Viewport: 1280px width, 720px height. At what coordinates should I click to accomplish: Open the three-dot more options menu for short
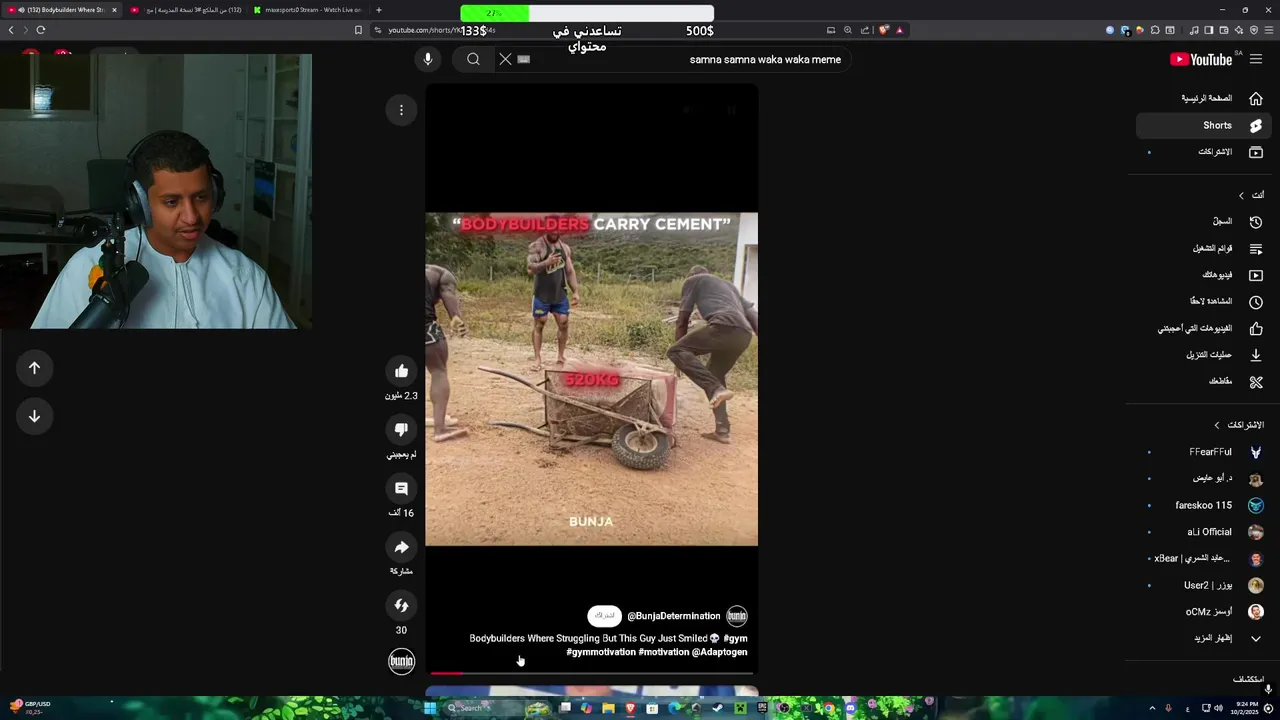[x=401, y=110]
